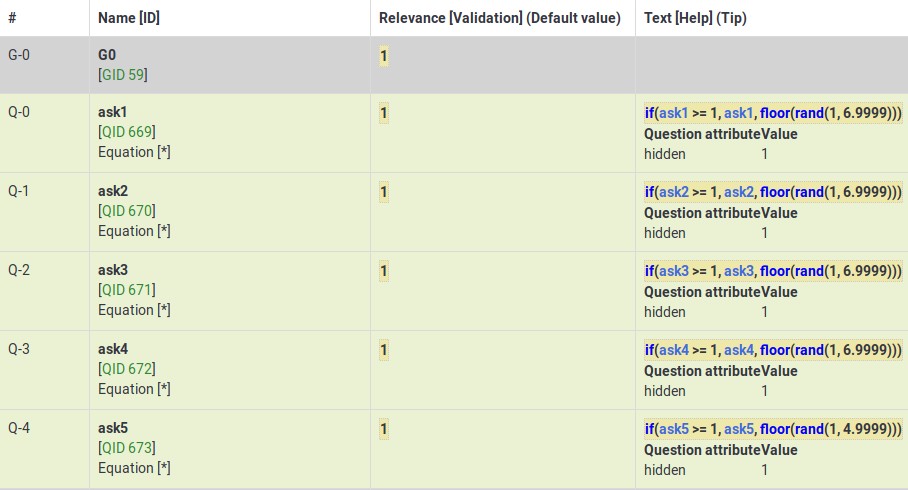Open the QID 670 question link
Screen dimensions: 908x490
pos(127,211)
